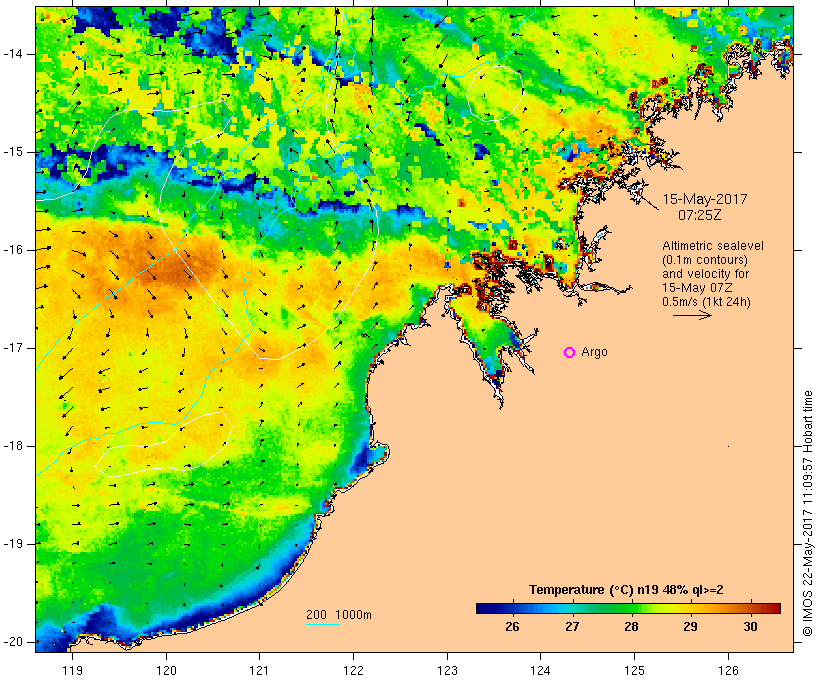
Task: Click the '123' longitude axis label
Action: (447, 670)
